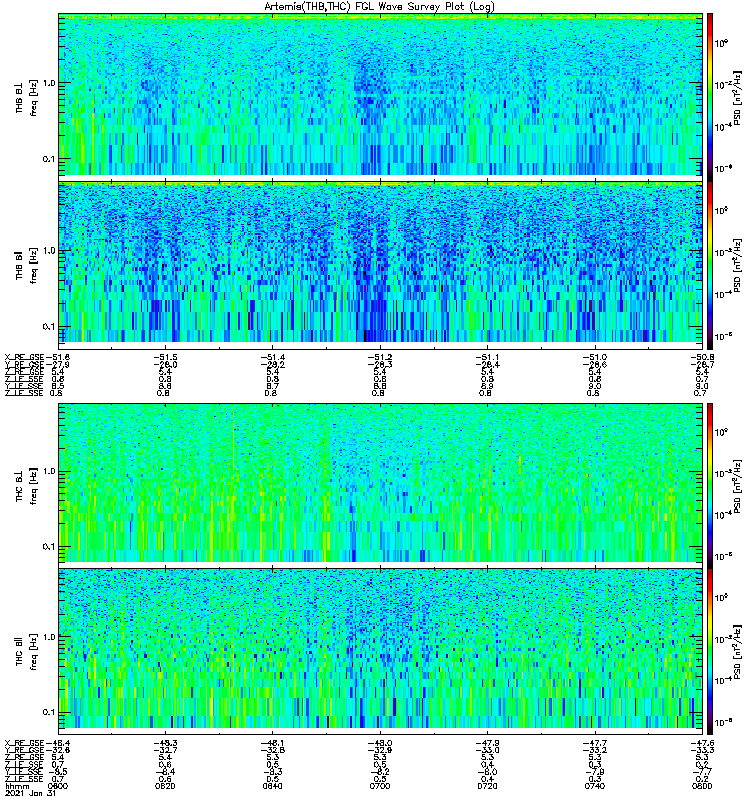Click the THB X_RE_GSE value -51.1
The width and height of the screenshot is (750, 800).
tap(487, 358)
